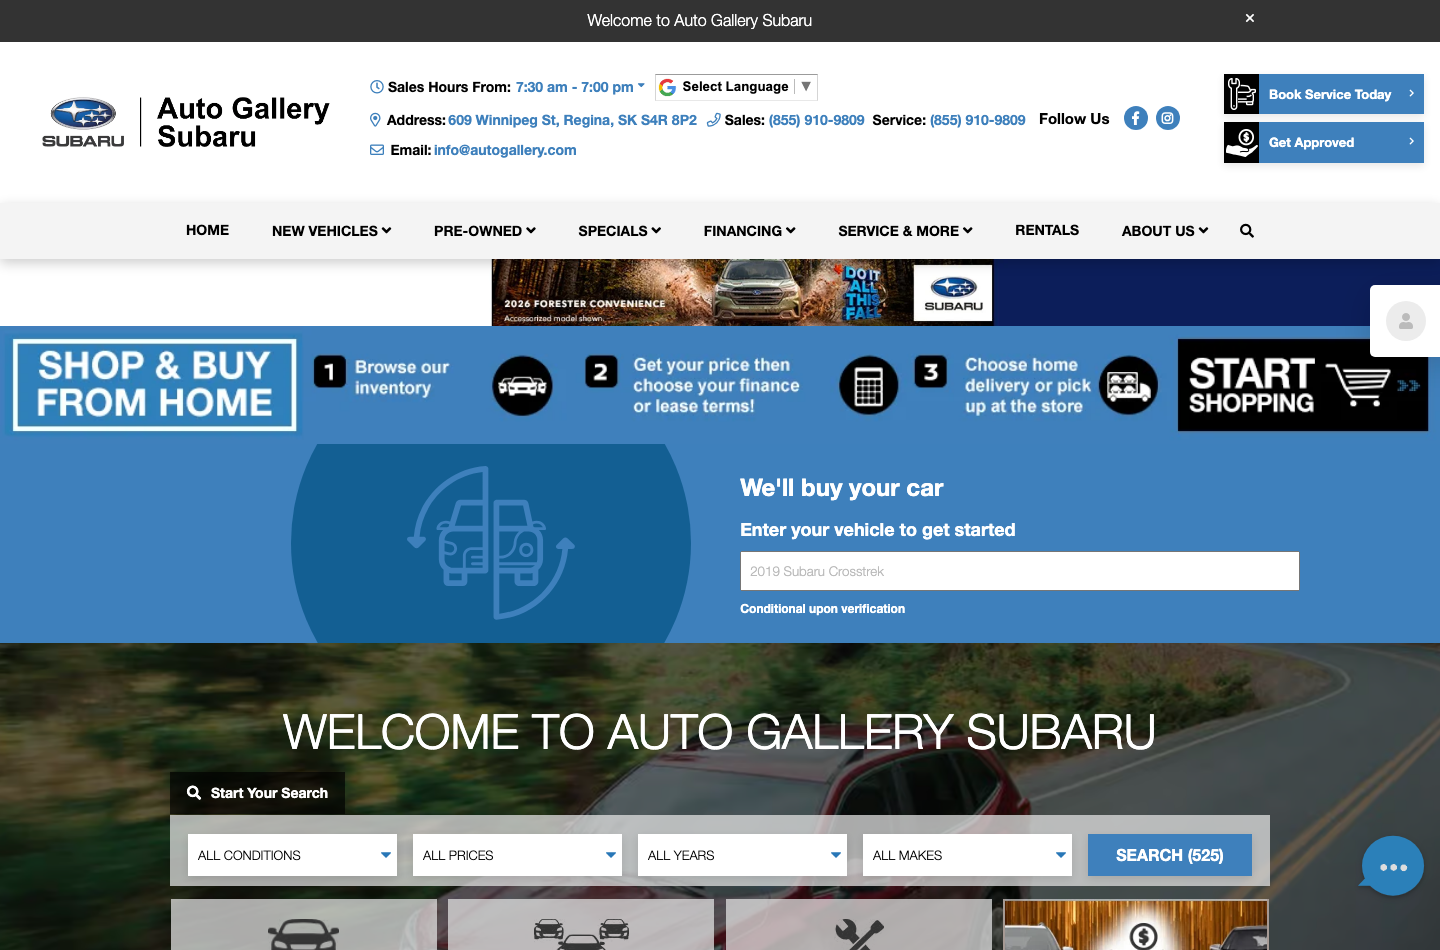Open the dealership address link
The image size is (1440, 950).
572,120
